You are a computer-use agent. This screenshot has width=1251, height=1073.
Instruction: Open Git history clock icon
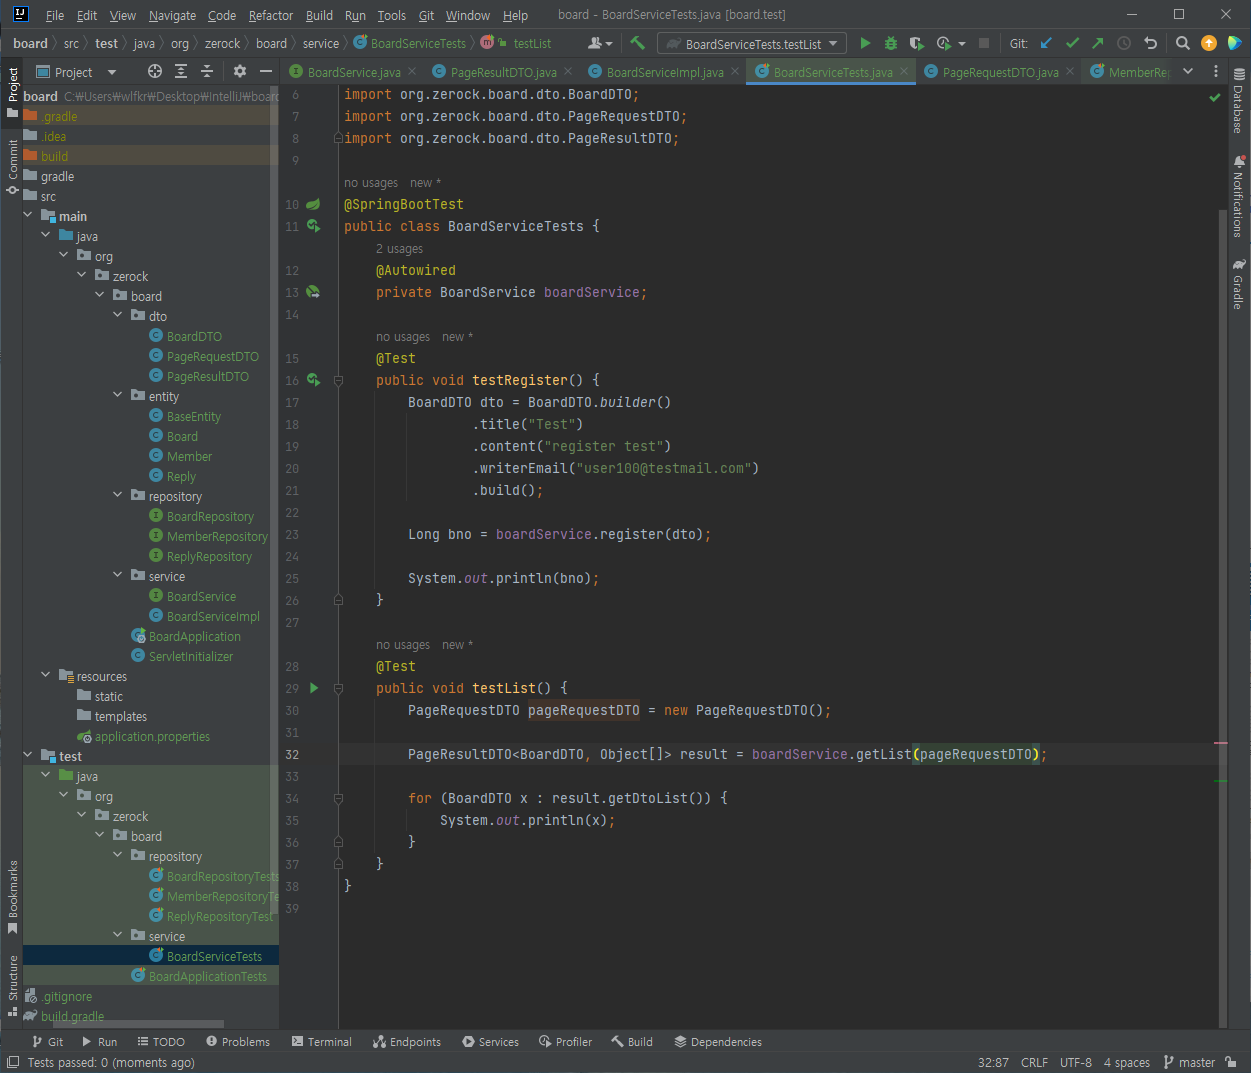coord(1124,43)
